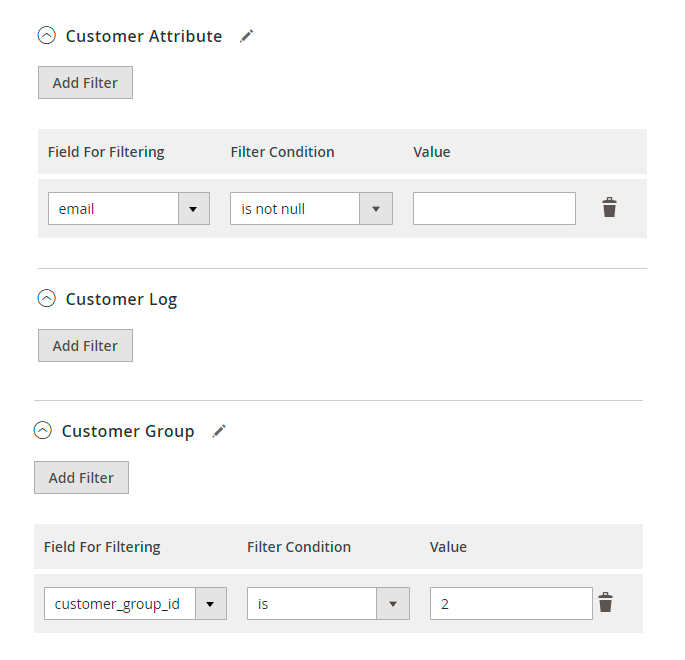685x660 pixels.
Task: Click the Customer Group section title
Action: click(x=128, y=432)
